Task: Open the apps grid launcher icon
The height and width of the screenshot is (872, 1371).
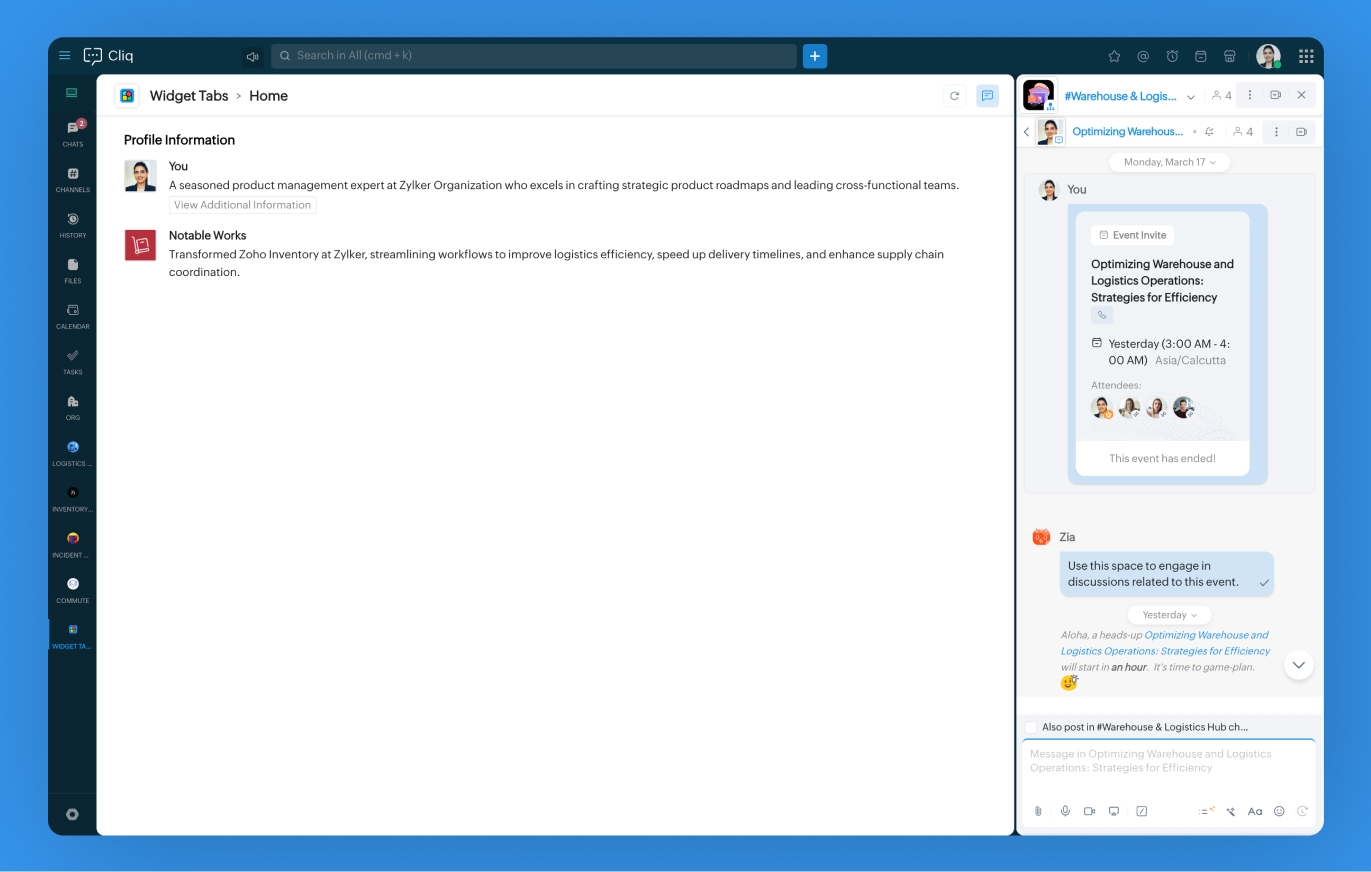Action: coord(1306,56)
